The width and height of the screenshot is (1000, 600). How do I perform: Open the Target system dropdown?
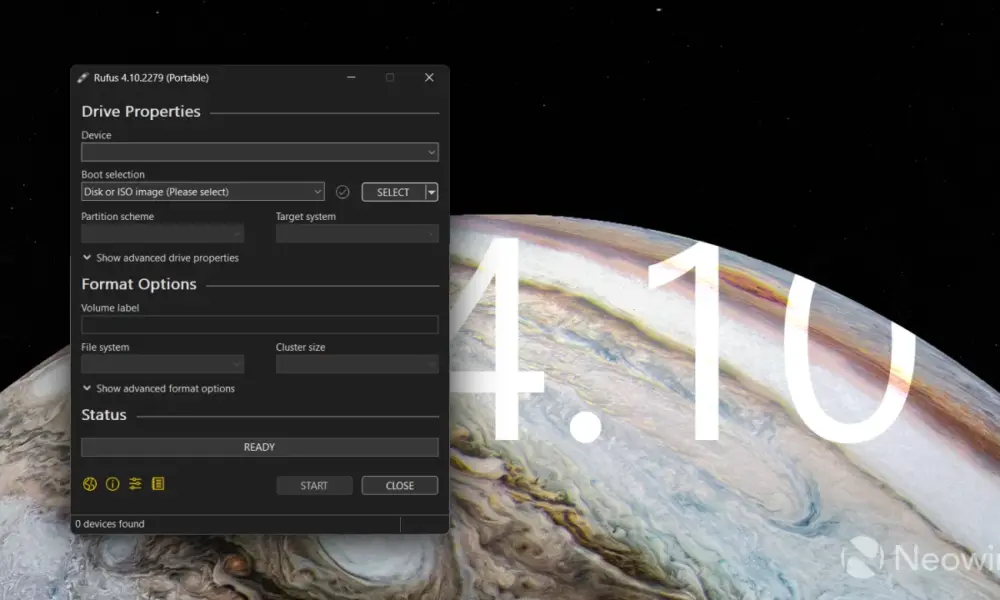click(x=356, y=234)
